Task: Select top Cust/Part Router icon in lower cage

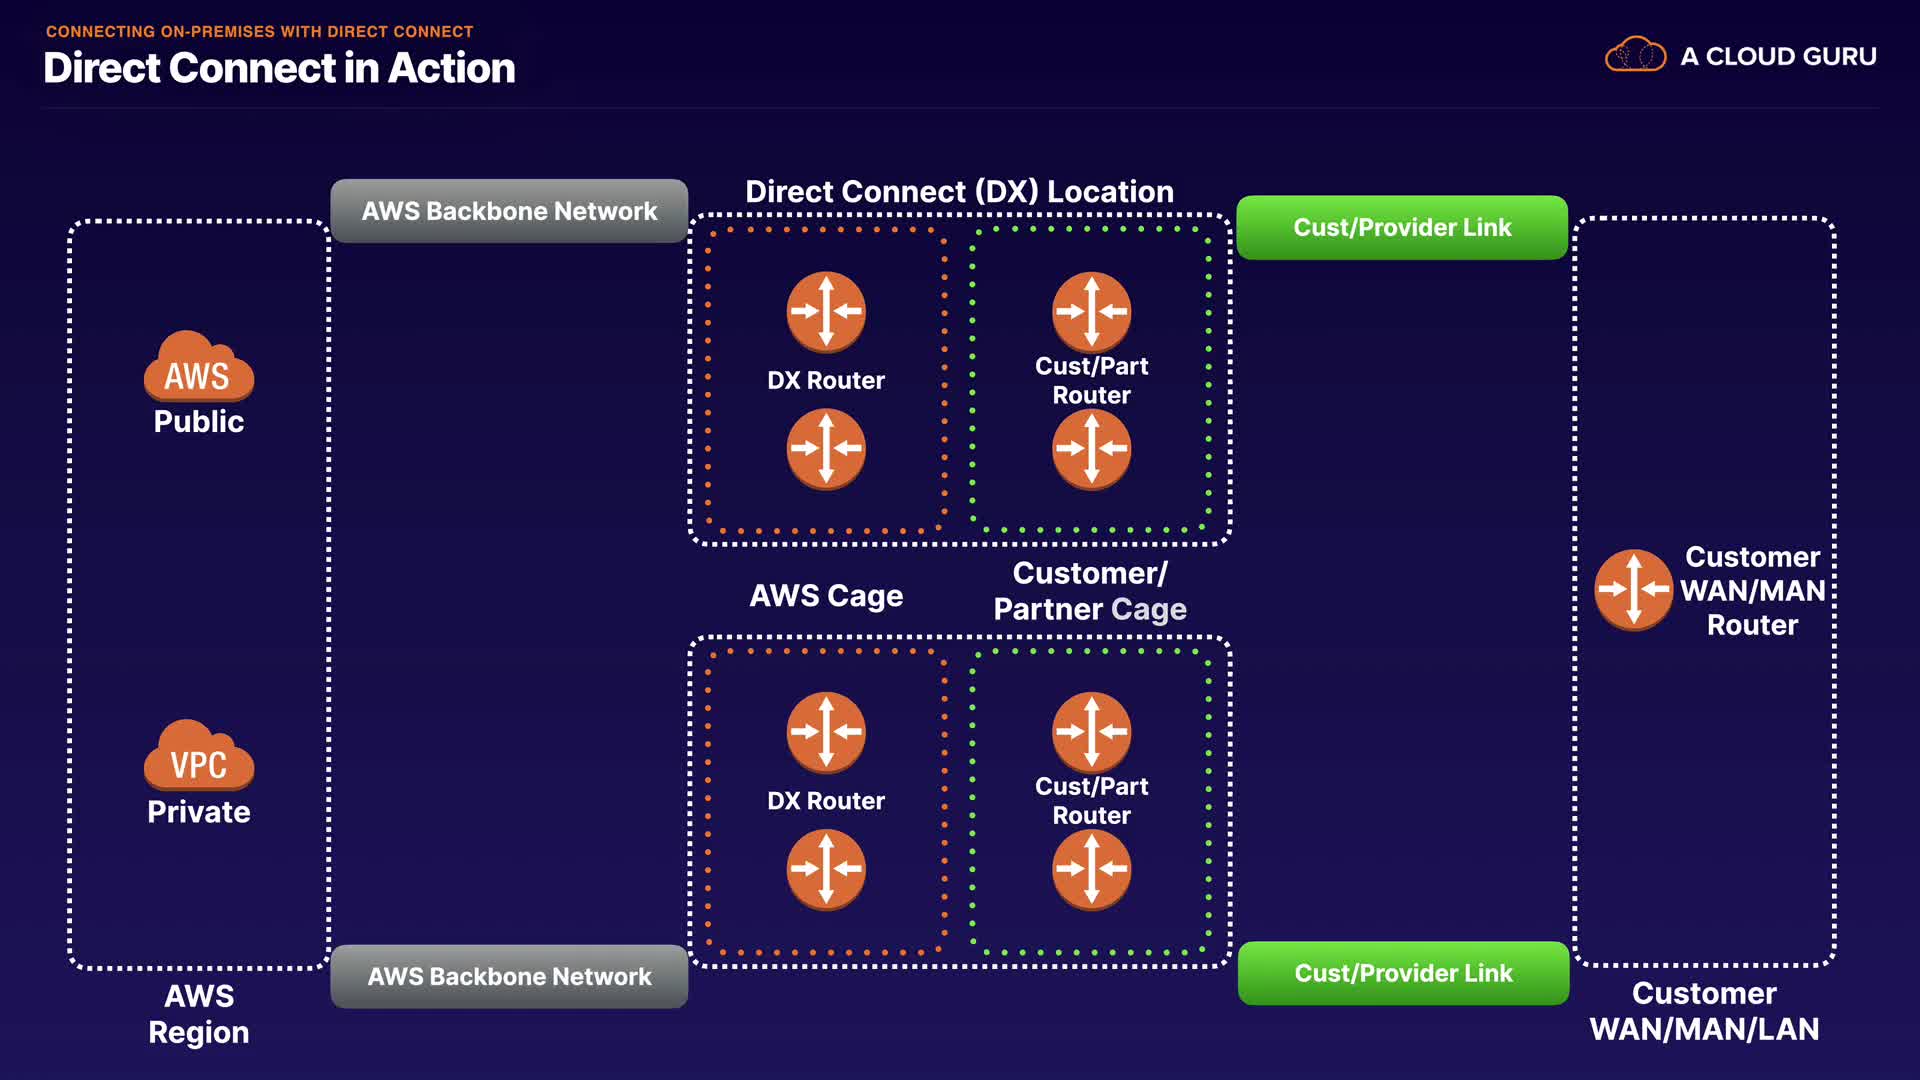Action: (1091, 732)
